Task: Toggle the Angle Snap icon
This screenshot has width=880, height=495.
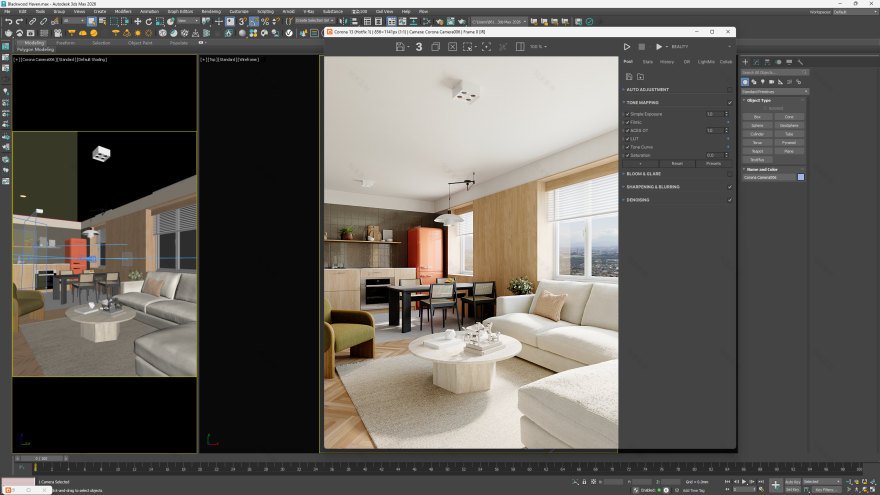Action: point(254,21)
